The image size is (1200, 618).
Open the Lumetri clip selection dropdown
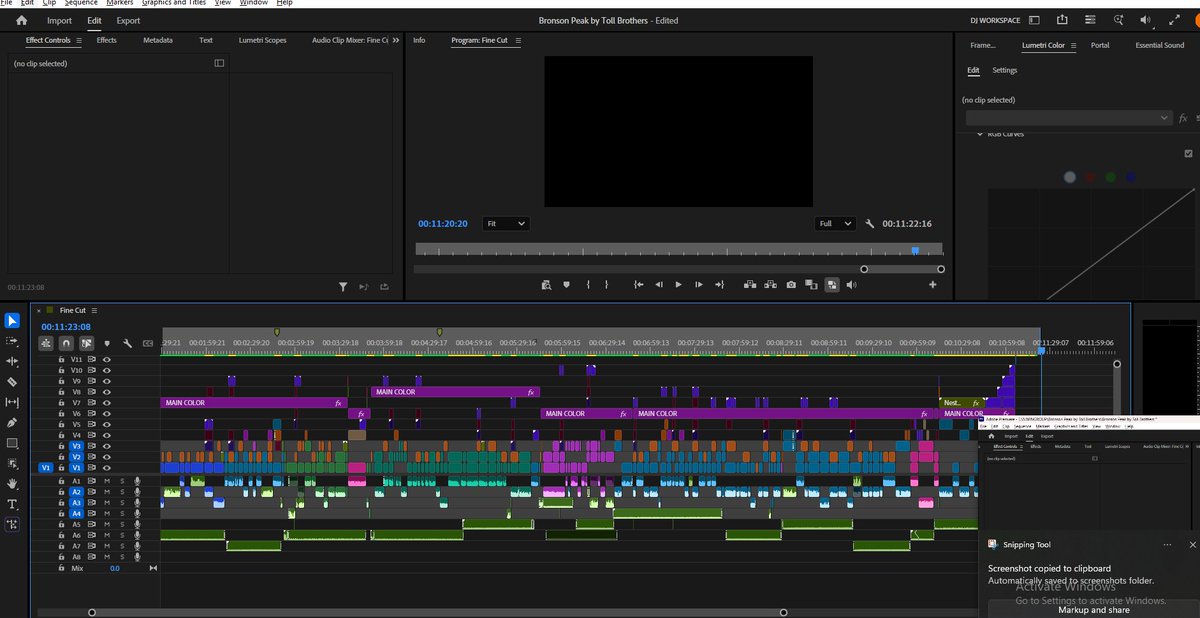click(x=1067, y=118)
